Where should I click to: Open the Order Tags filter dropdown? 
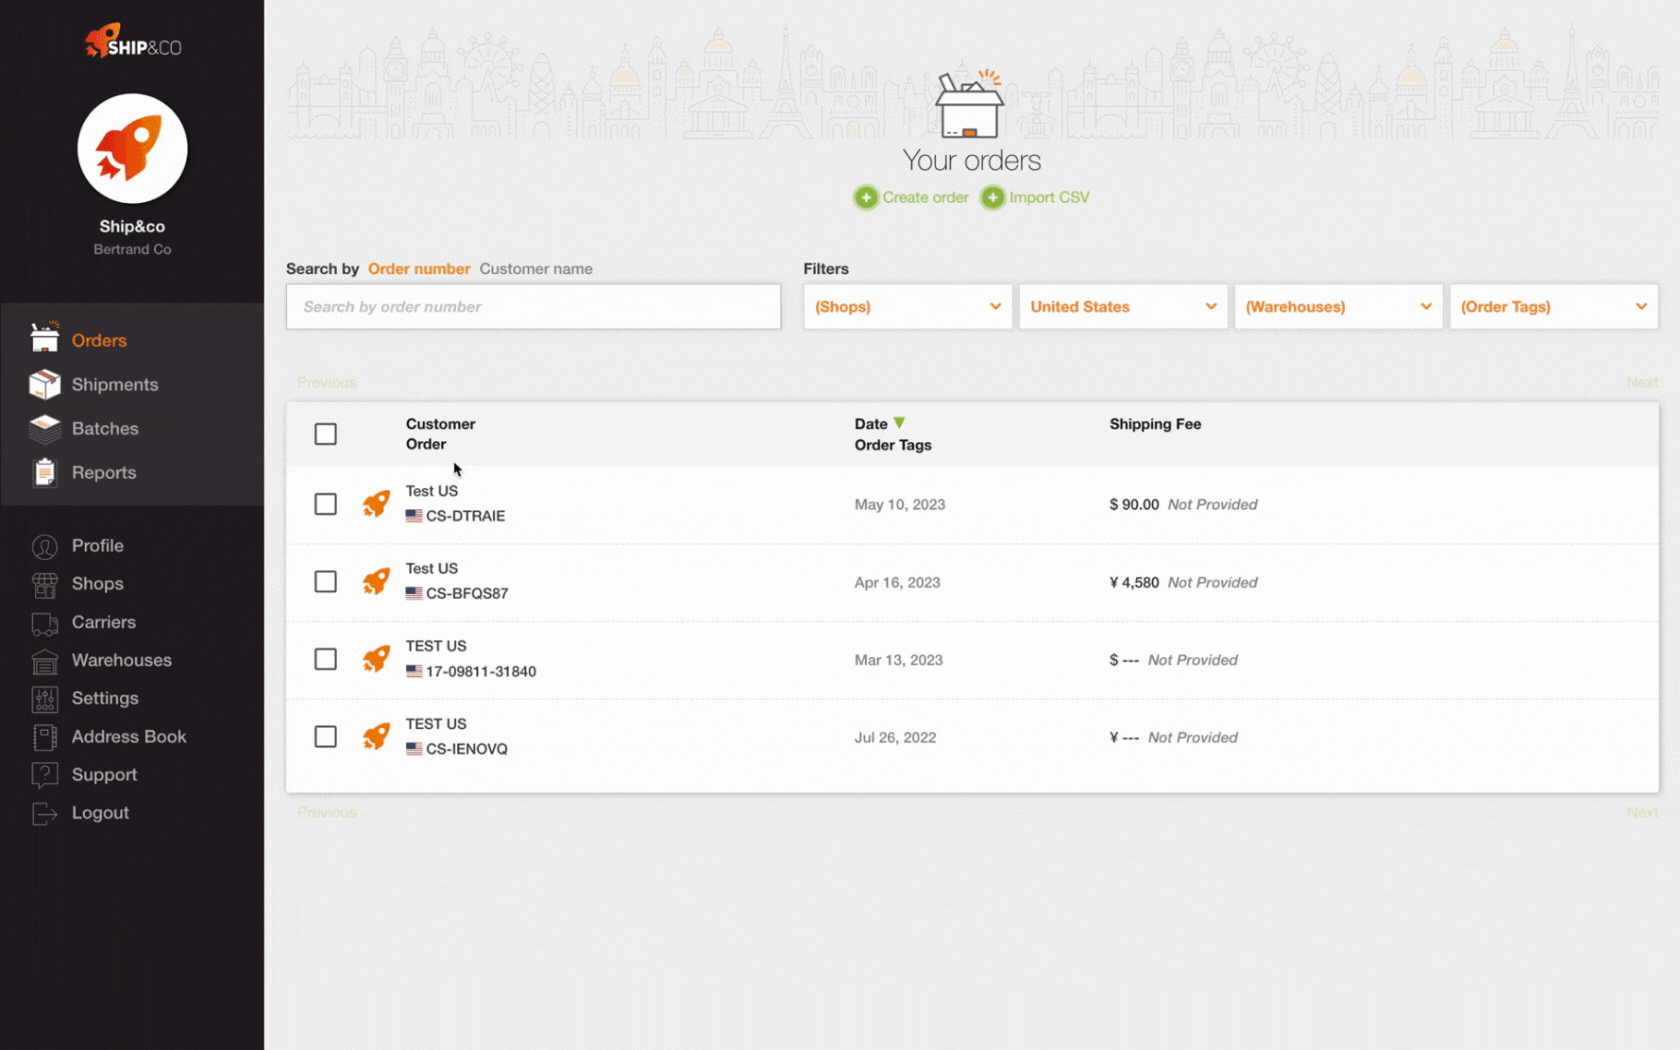(1553, 307)
